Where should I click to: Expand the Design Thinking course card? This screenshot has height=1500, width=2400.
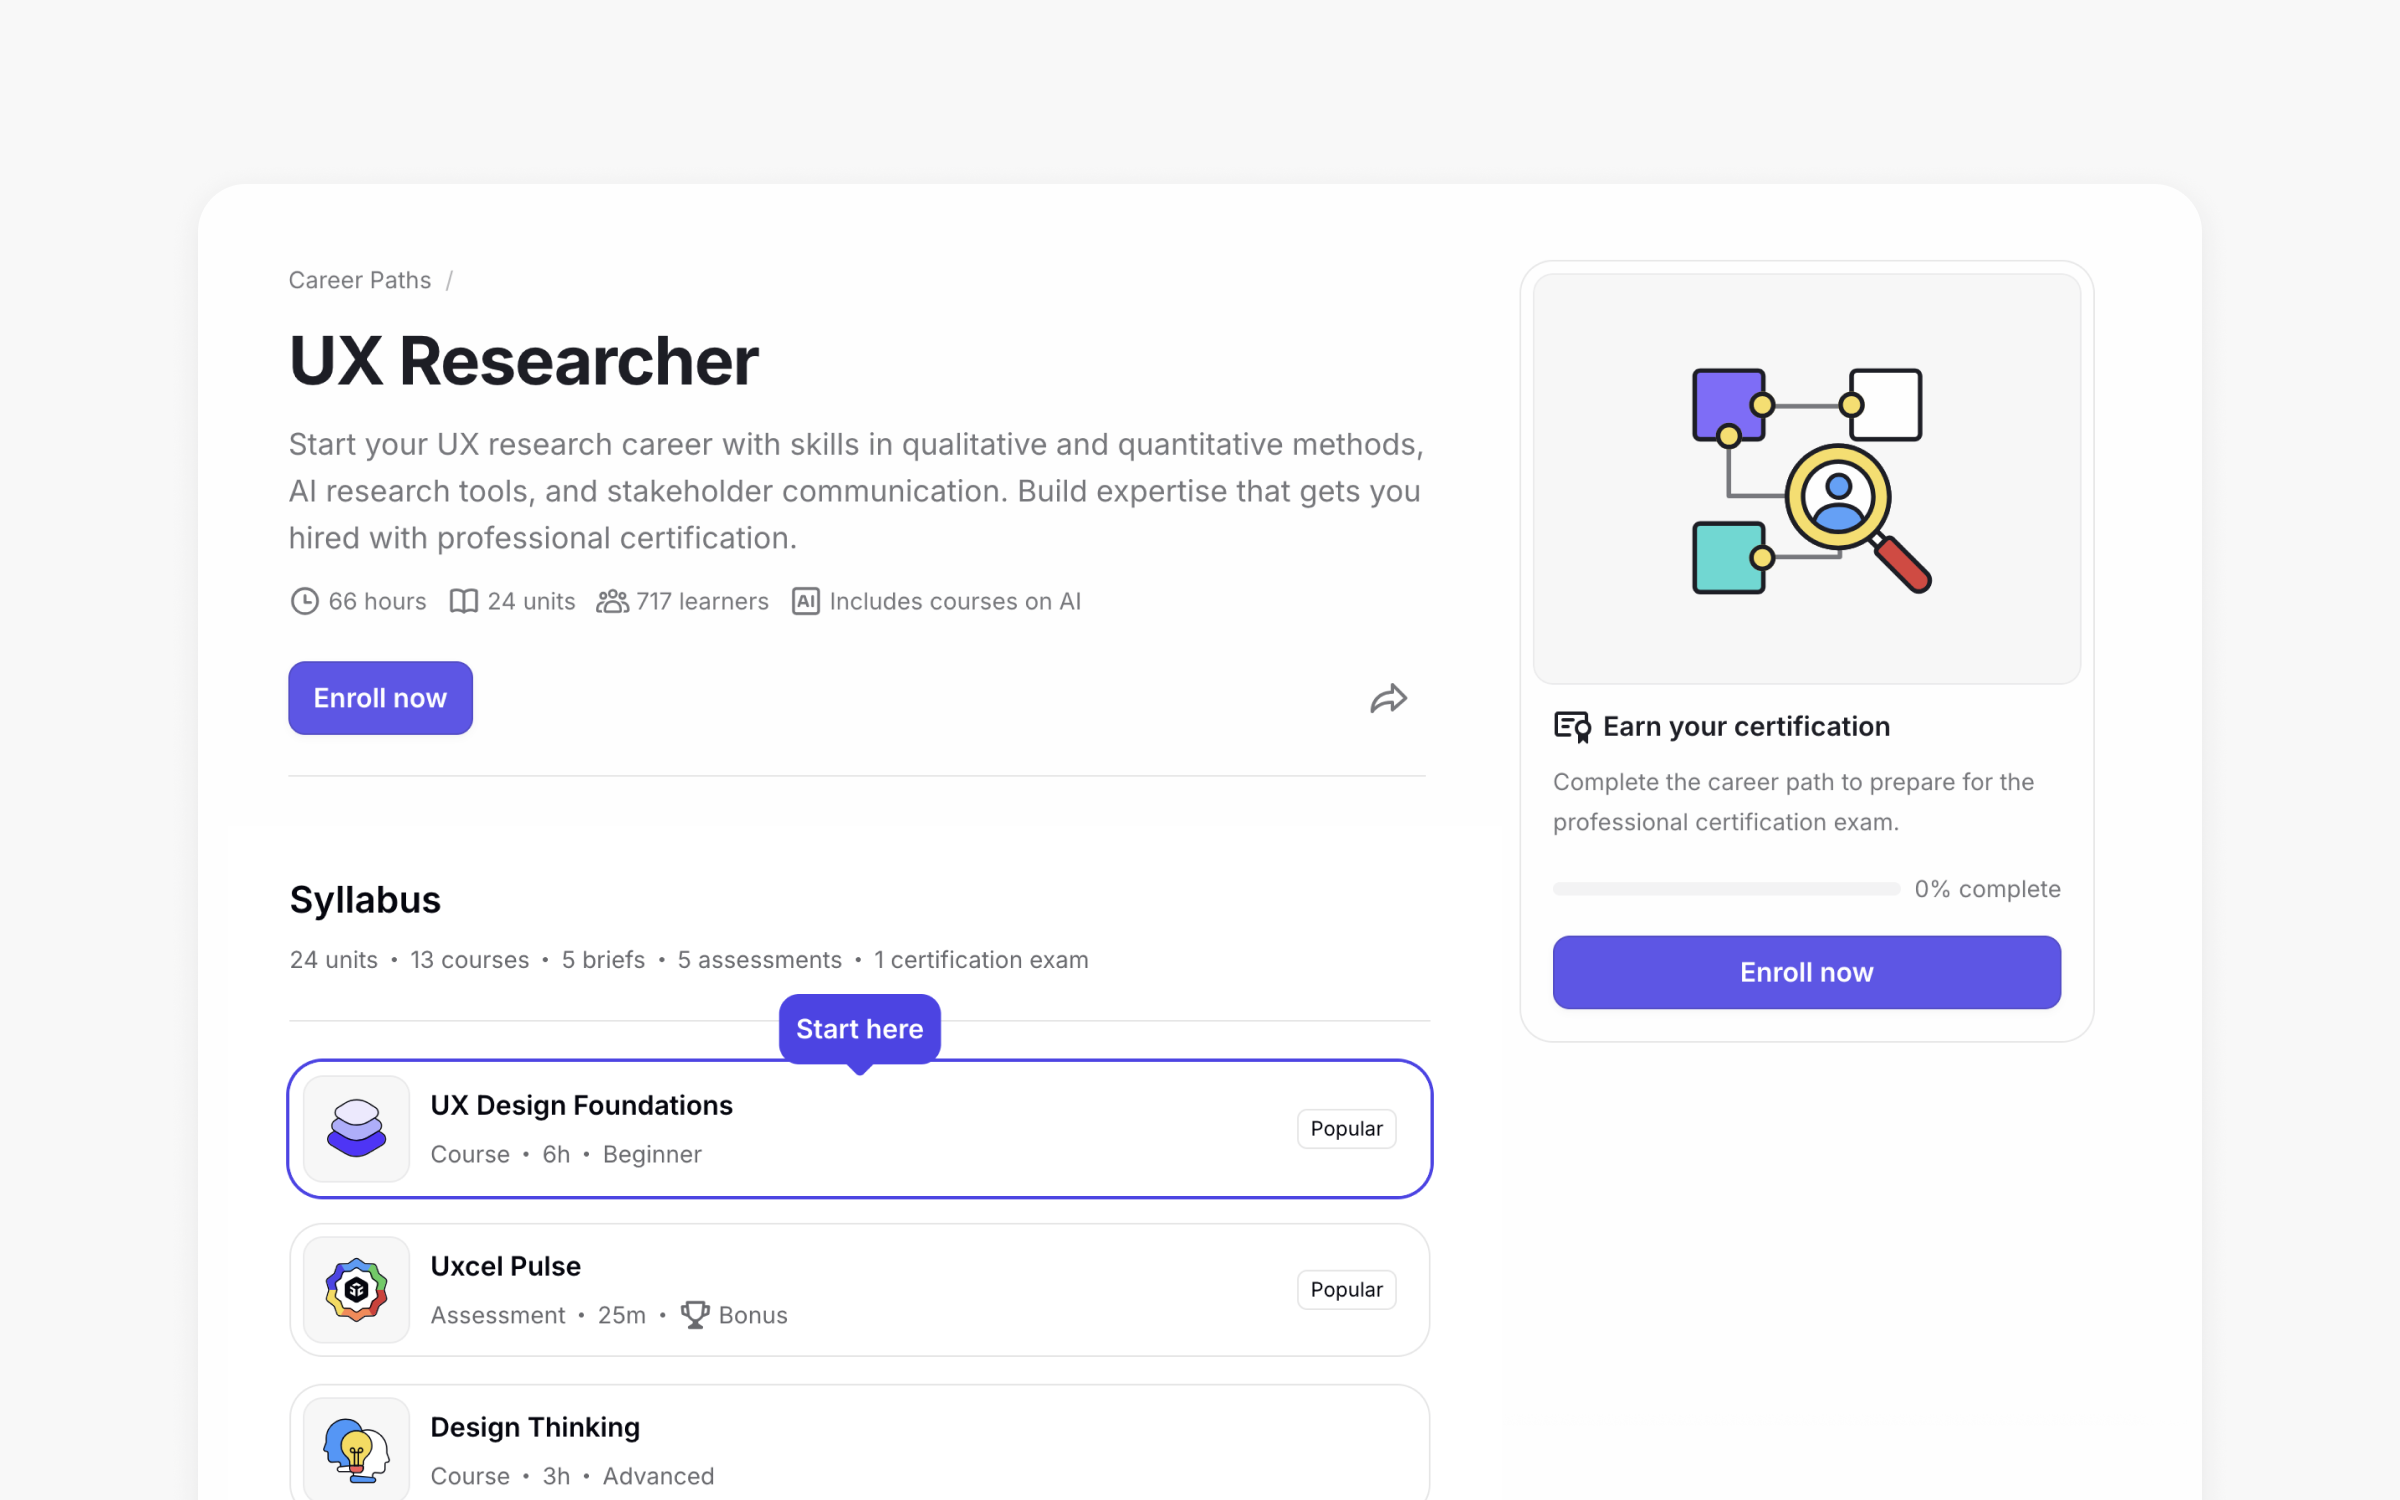coord(860,1447)
